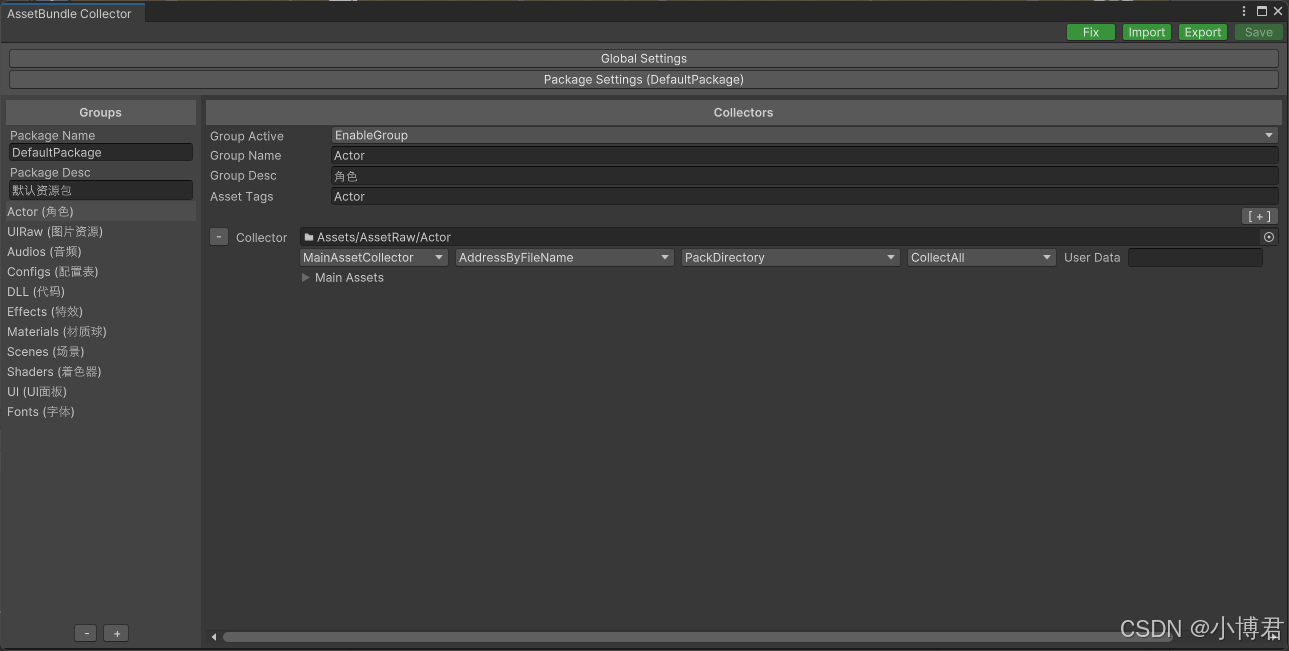
Task: Open the AddressByFileName dropdown
Action: point(563,257)
